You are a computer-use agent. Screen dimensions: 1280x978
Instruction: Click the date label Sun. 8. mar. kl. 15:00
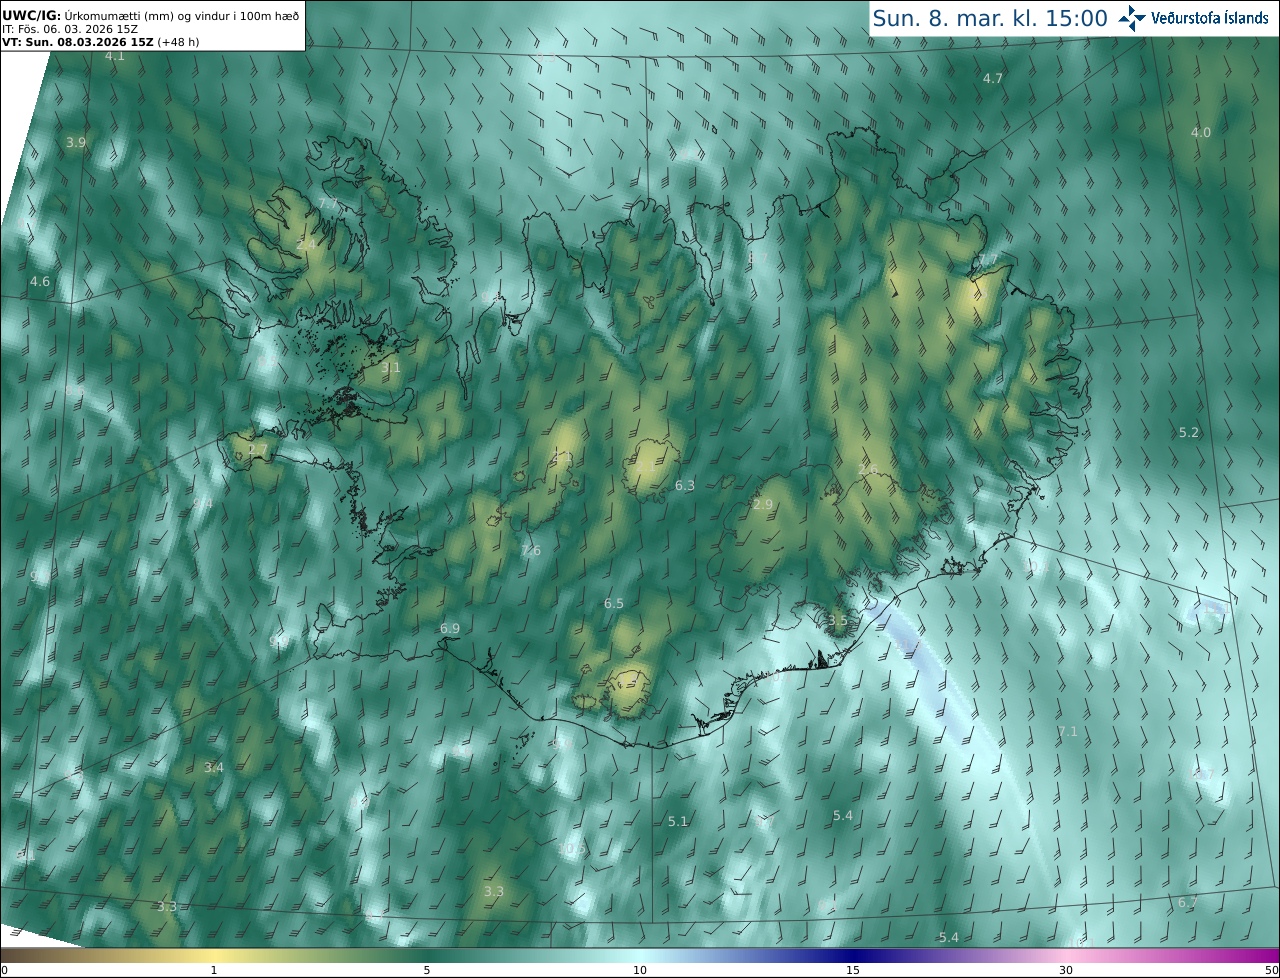click(990, 18)
